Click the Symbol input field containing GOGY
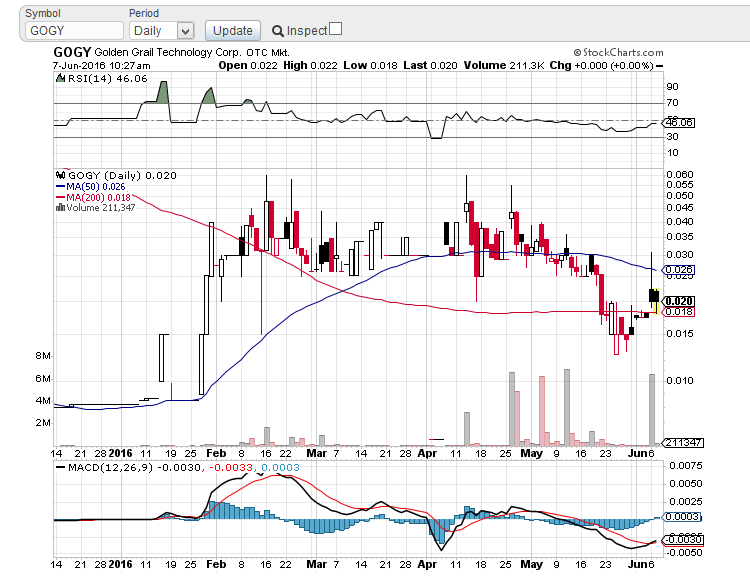This screenshot has height=579, width=750. [x=74, y=31]
